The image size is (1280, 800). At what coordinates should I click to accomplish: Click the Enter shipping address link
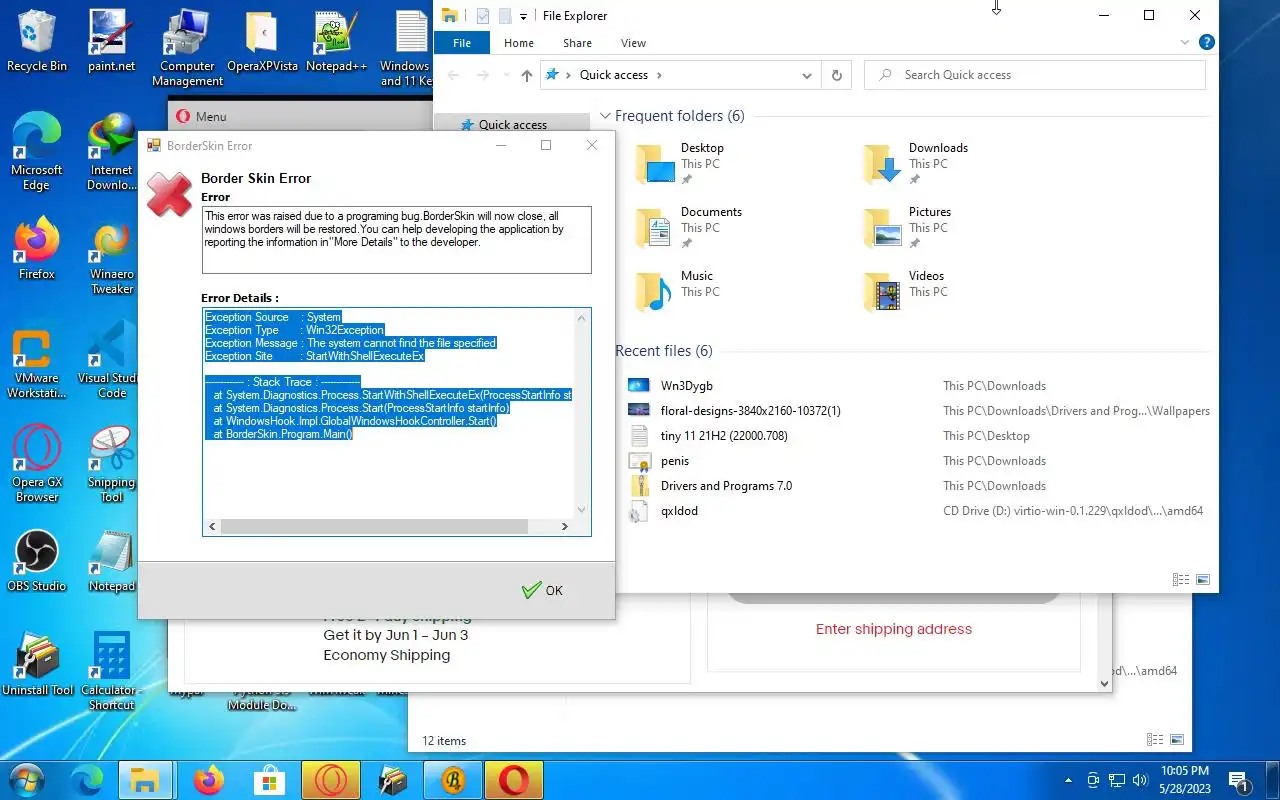(893, 629)
